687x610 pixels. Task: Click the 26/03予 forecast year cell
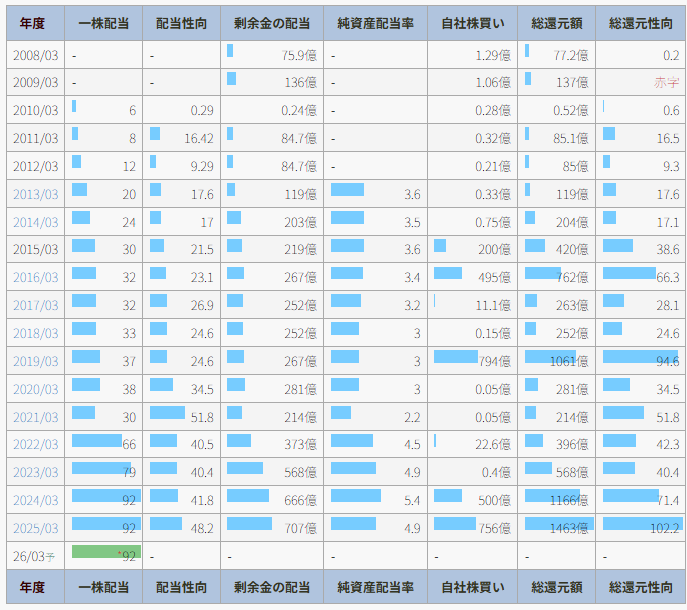tap(34, 556)
